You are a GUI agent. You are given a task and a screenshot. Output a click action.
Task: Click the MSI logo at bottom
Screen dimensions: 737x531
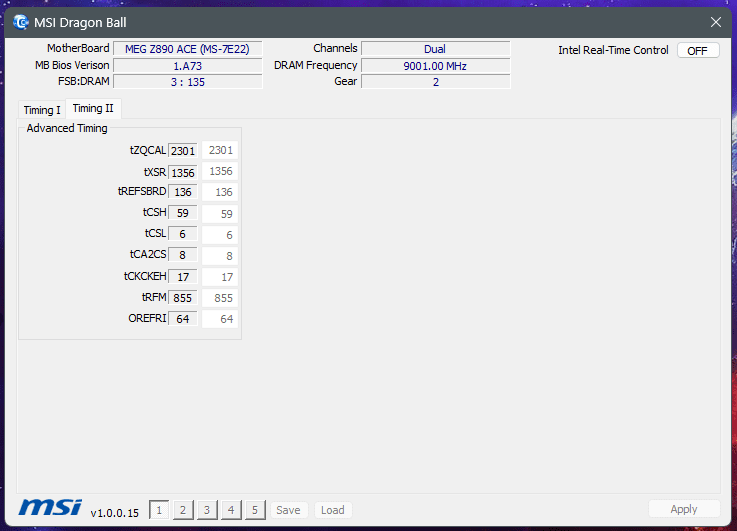tap(50, 508)
